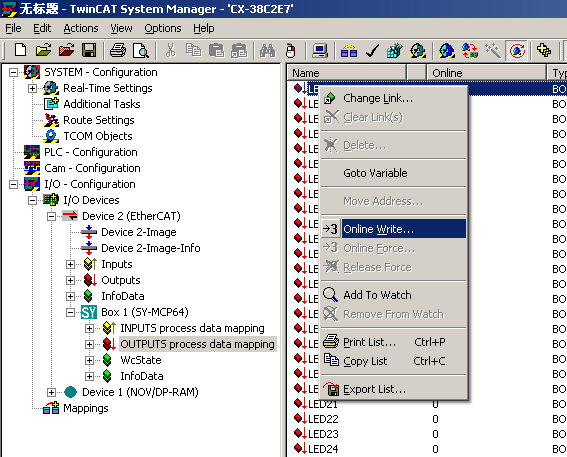Click the Save floppy disk icon
This screenshot has height=457, width=567.
pos(89,50)
